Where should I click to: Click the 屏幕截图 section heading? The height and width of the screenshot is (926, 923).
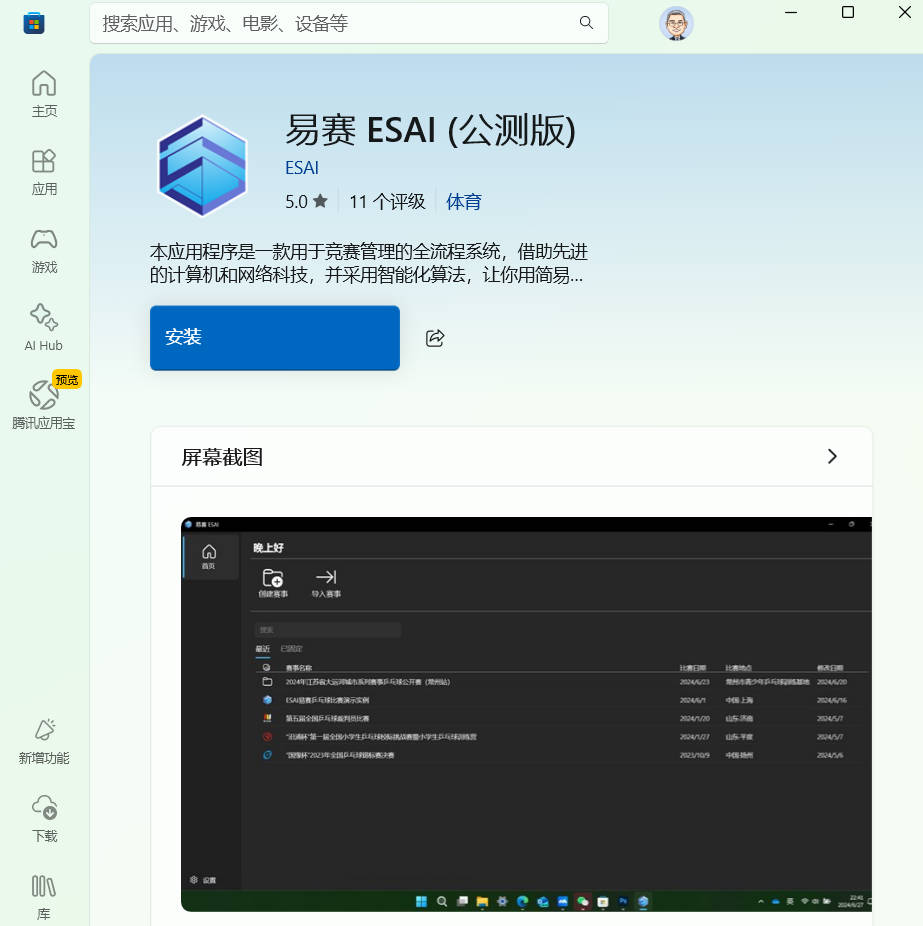point(222,457)
